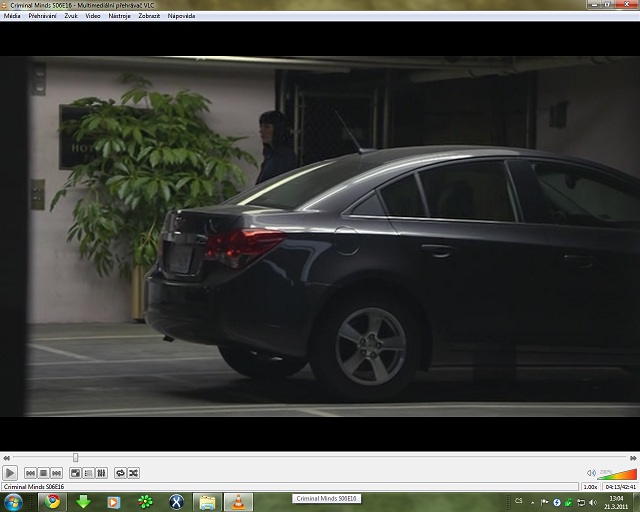This screenshot has height=512, width=640.
Task: Open extended settings (equalizer sliders icon)
Action: [102, 473]
